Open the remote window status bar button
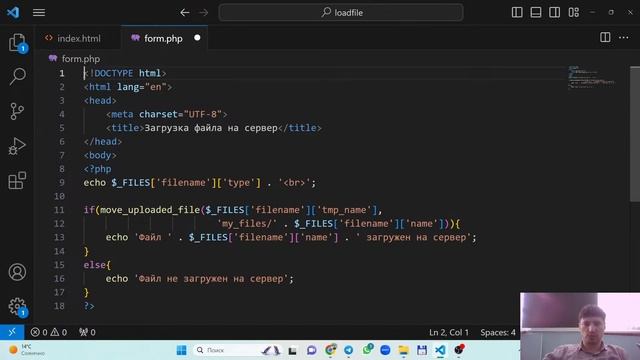Viewport: 640px width, 360px height. tap(12, 332)
